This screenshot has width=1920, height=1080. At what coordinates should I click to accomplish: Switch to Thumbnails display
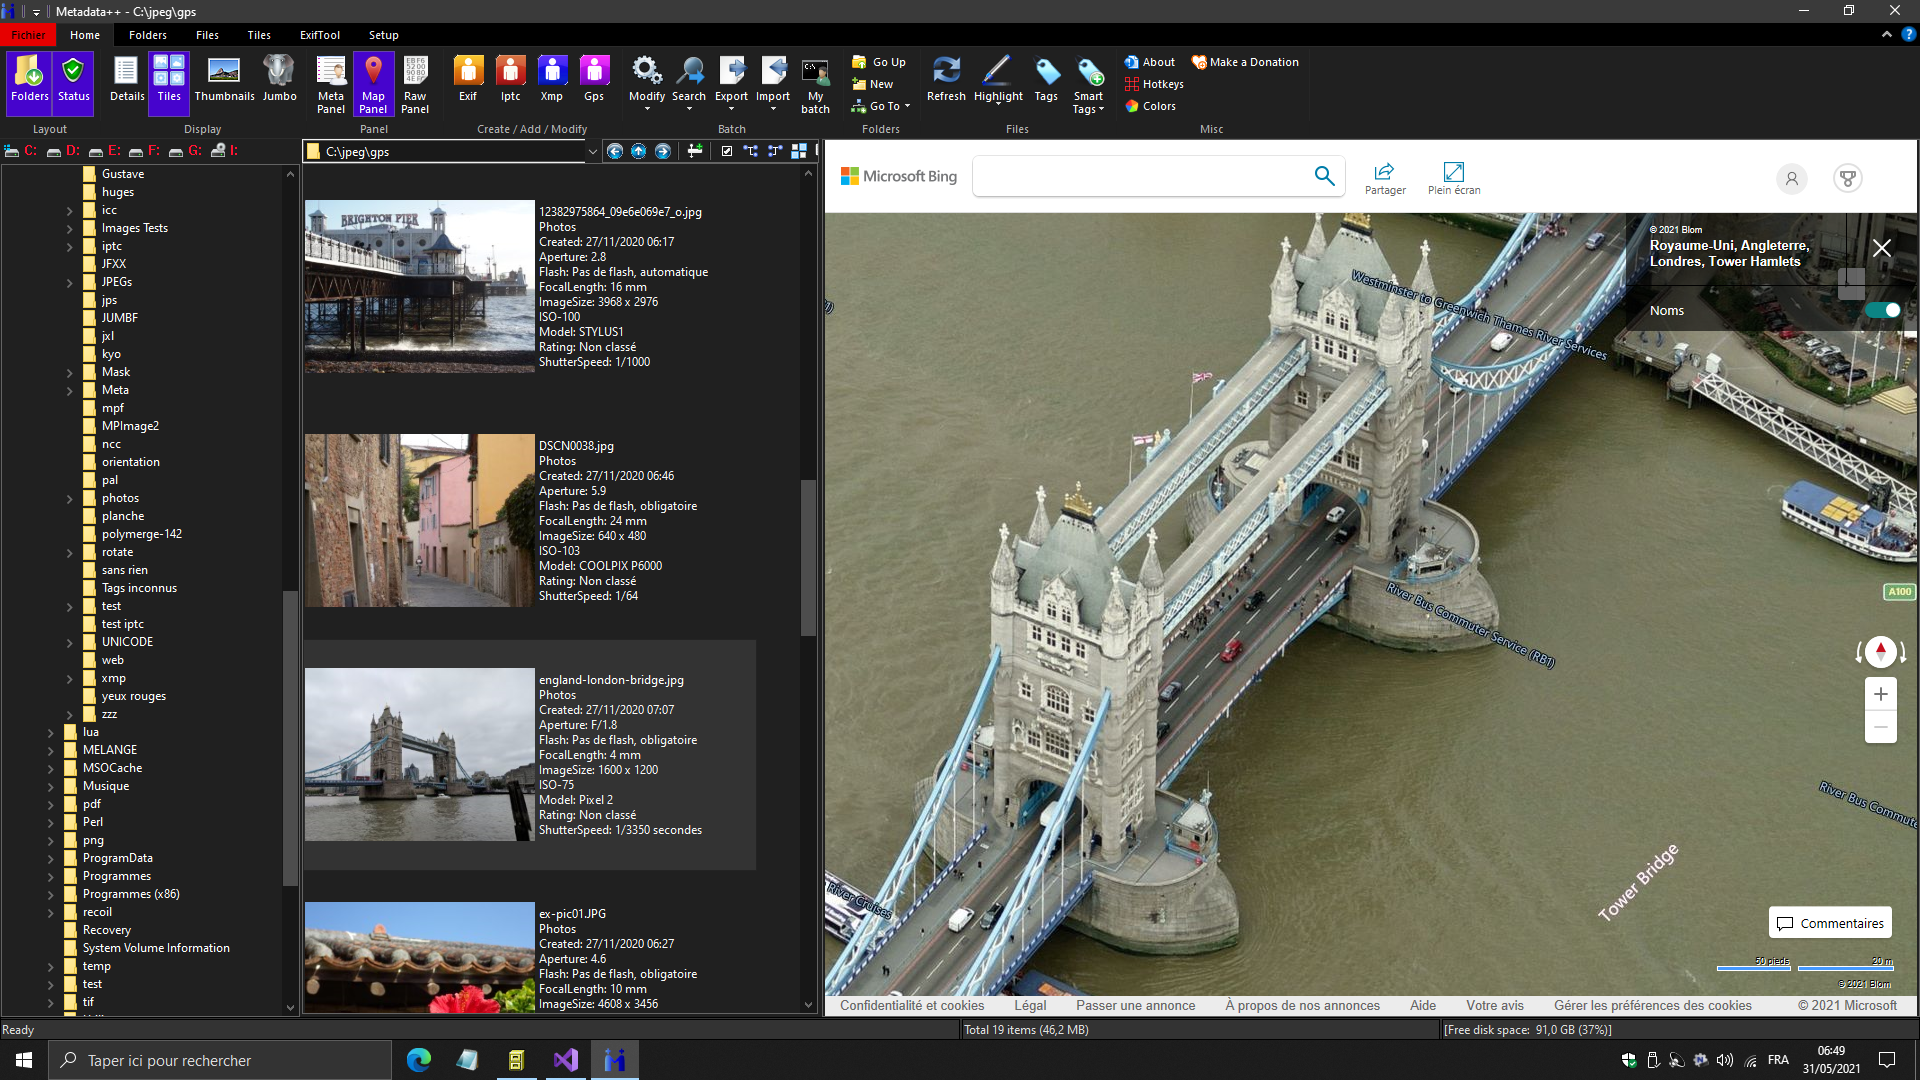[x=224, y=80]
